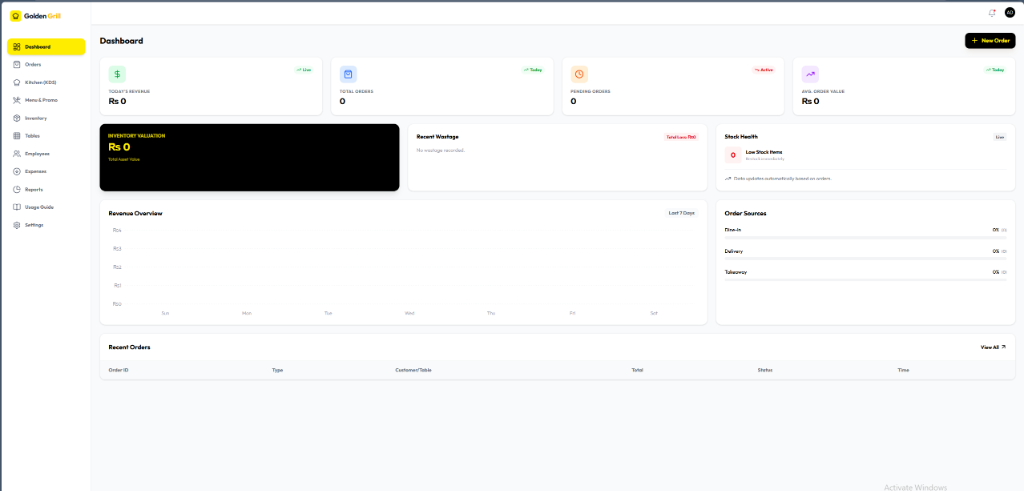Click the green dollar revenue icon

(x=117, y=74)
